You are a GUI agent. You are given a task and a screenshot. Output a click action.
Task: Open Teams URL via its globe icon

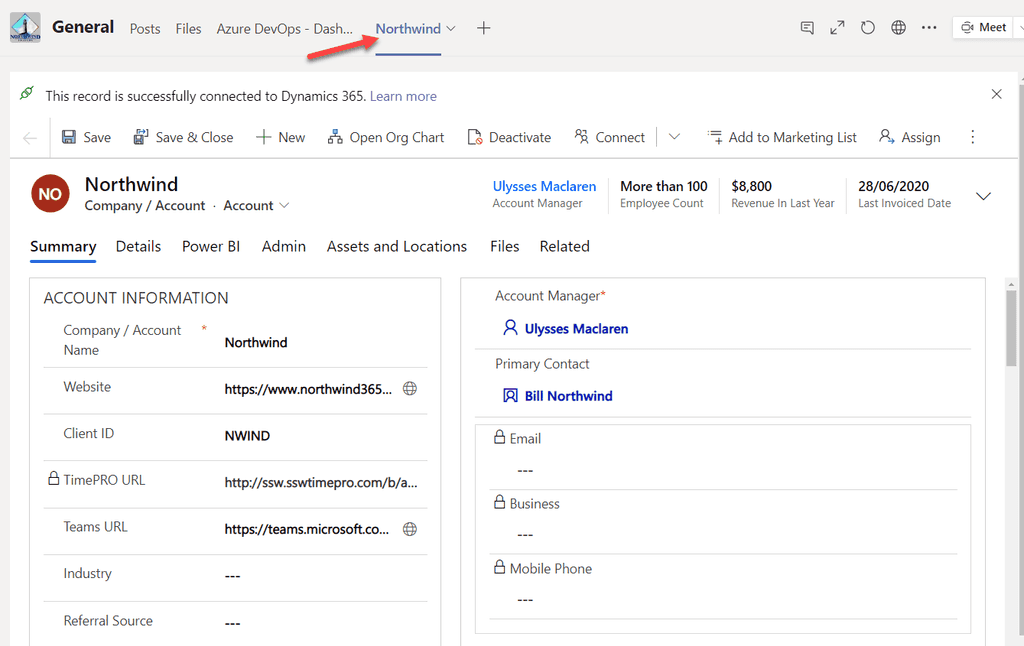409,529
